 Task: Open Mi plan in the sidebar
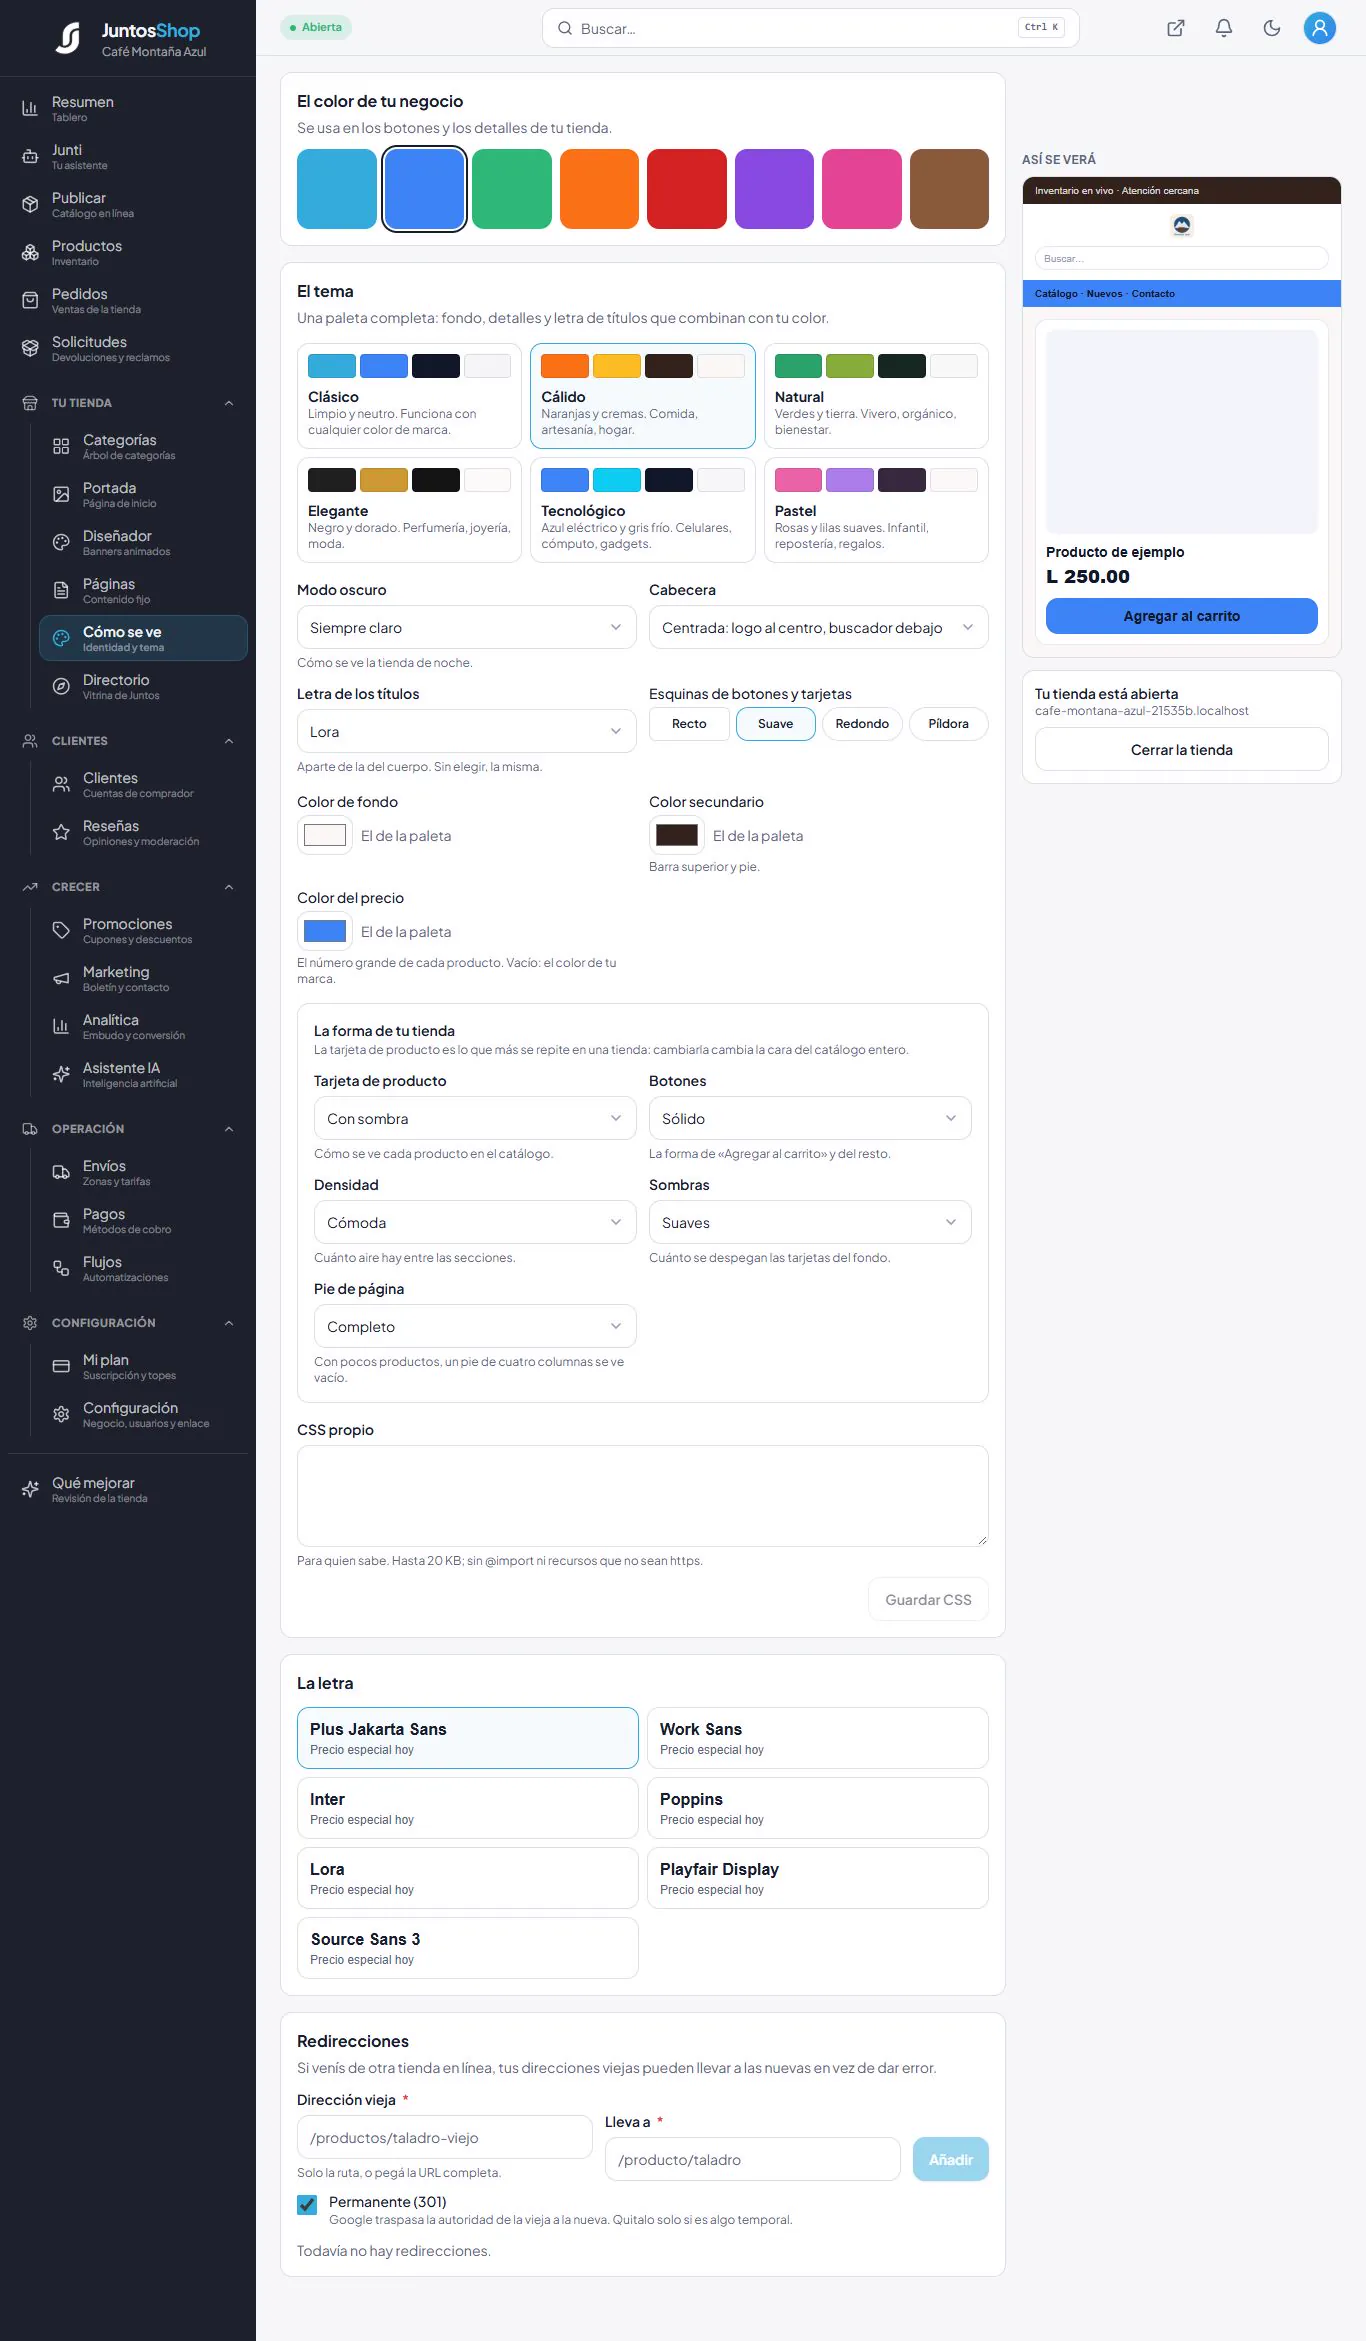pos(143,1366)
